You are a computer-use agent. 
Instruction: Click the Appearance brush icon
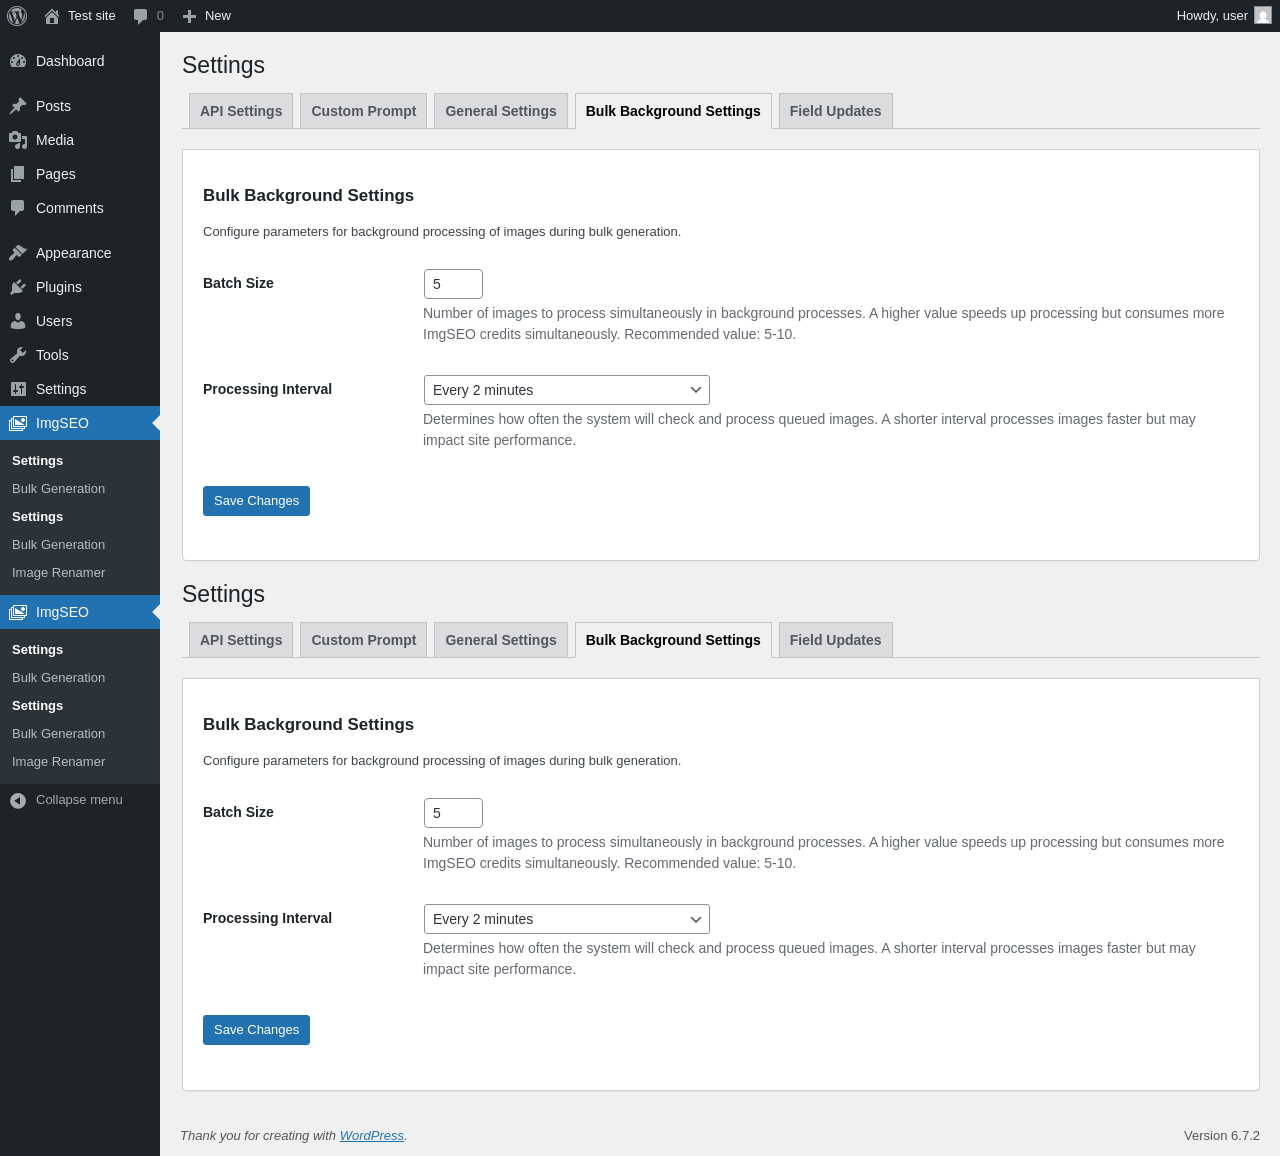[x=18, y=253]
